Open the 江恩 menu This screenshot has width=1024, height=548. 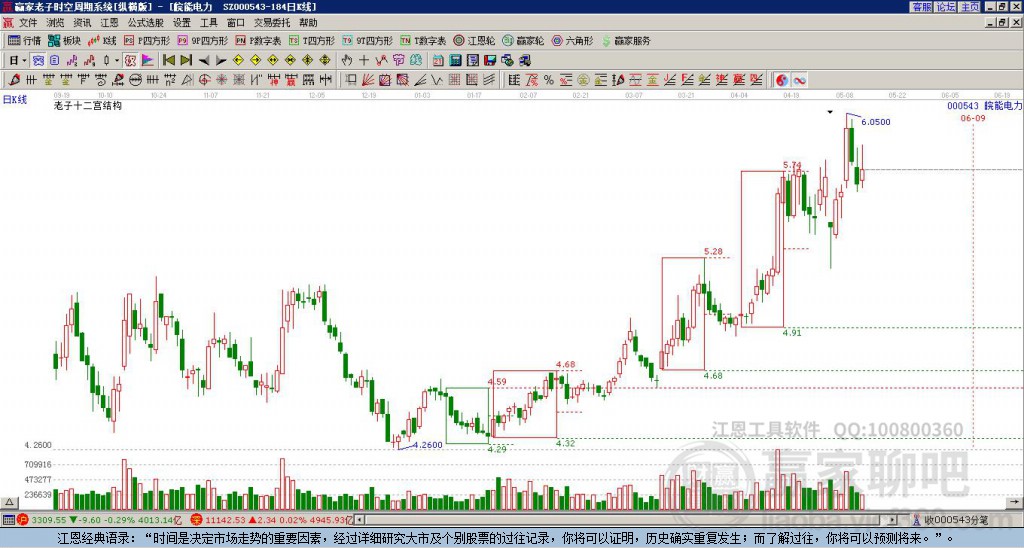109,23
